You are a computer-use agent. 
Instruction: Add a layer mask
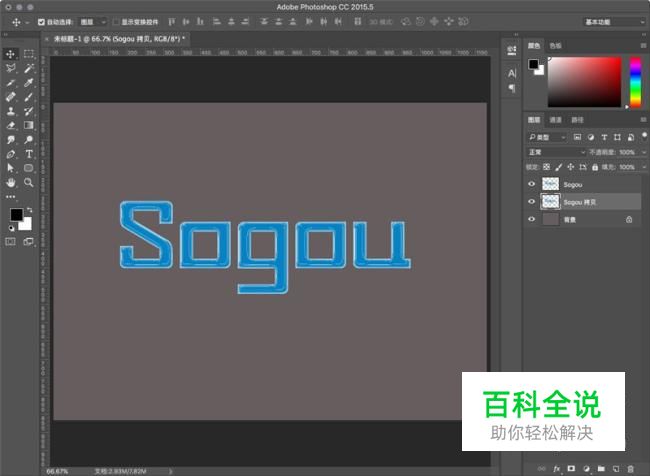571,469
